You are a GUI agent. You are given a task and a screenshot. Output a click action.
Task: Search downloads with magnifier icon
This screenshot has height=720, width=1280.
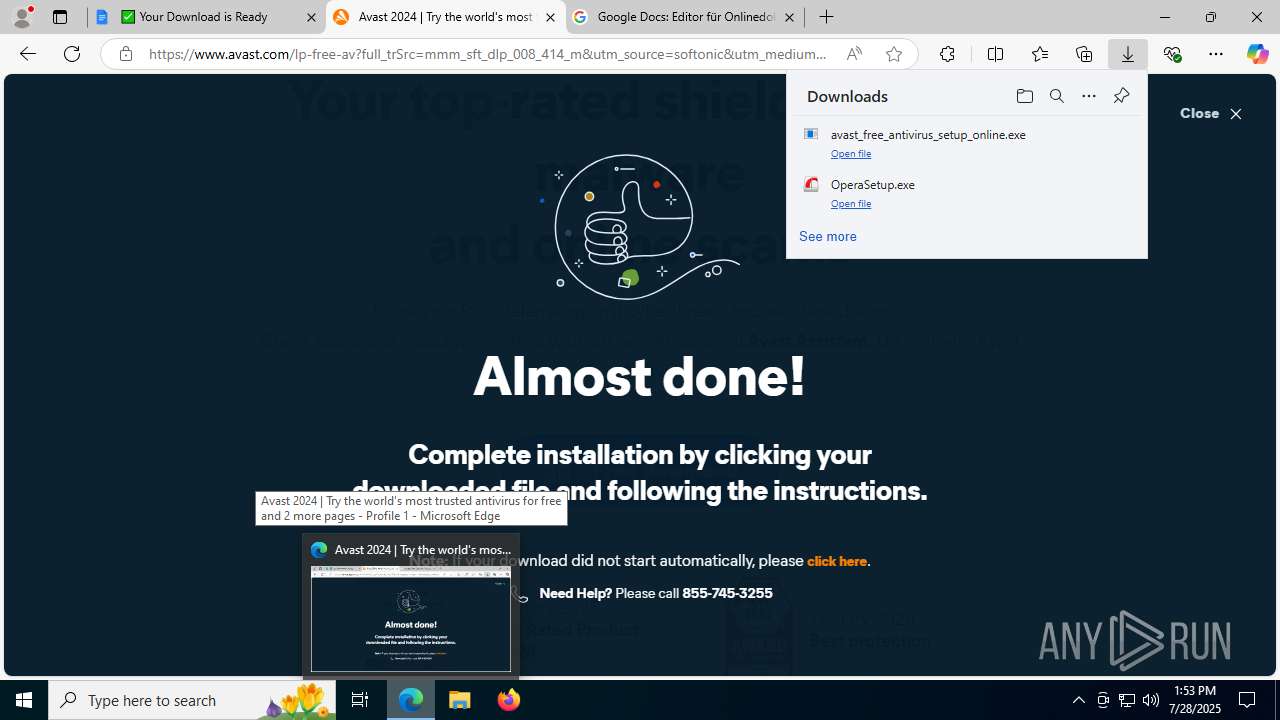click(1056, 96)
